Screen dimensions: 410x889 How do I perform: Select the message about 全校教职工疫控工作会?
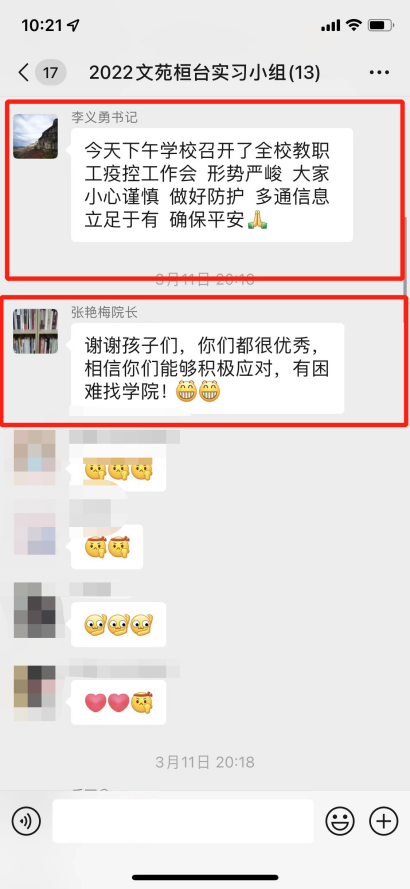click(x=212, y=185)
